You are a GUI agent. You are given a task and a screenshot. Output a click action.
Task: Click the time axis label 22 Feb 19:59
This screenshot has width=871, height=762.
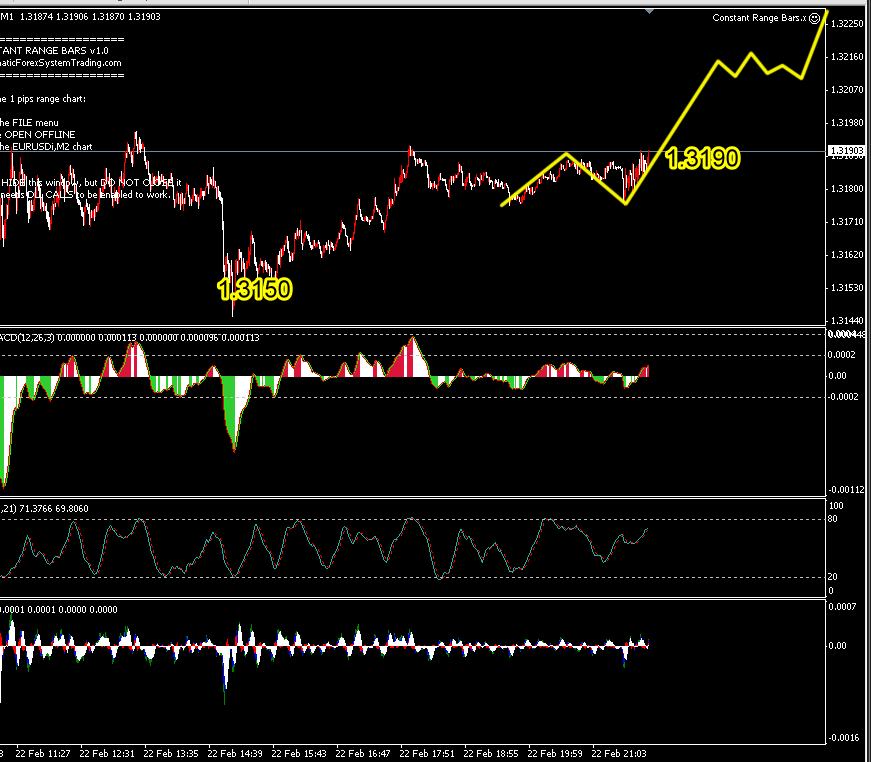(x=554, y=754)
